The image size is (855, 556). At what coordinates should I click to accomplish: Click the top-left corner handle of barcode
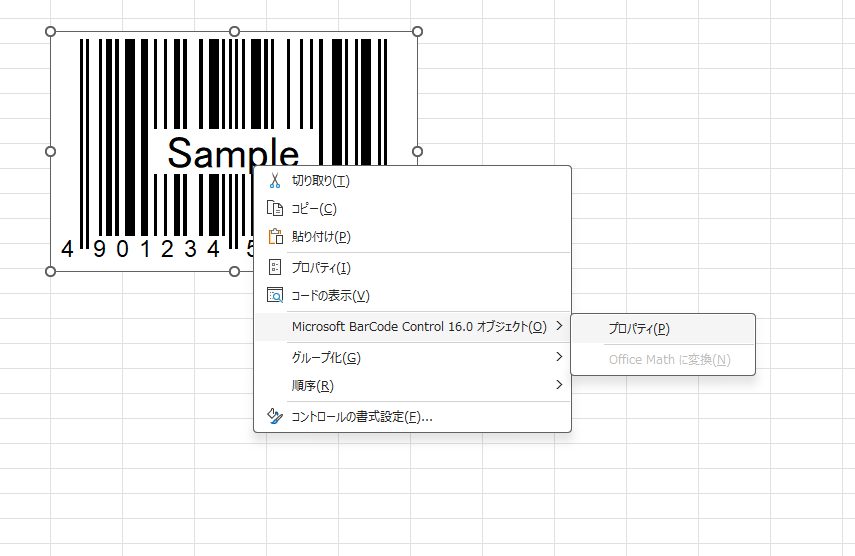coord(50,32)
